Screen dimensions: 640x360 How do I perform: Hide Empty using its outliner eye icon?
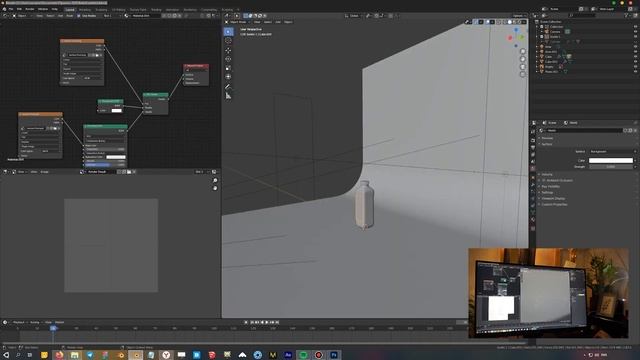click(636, 67)
